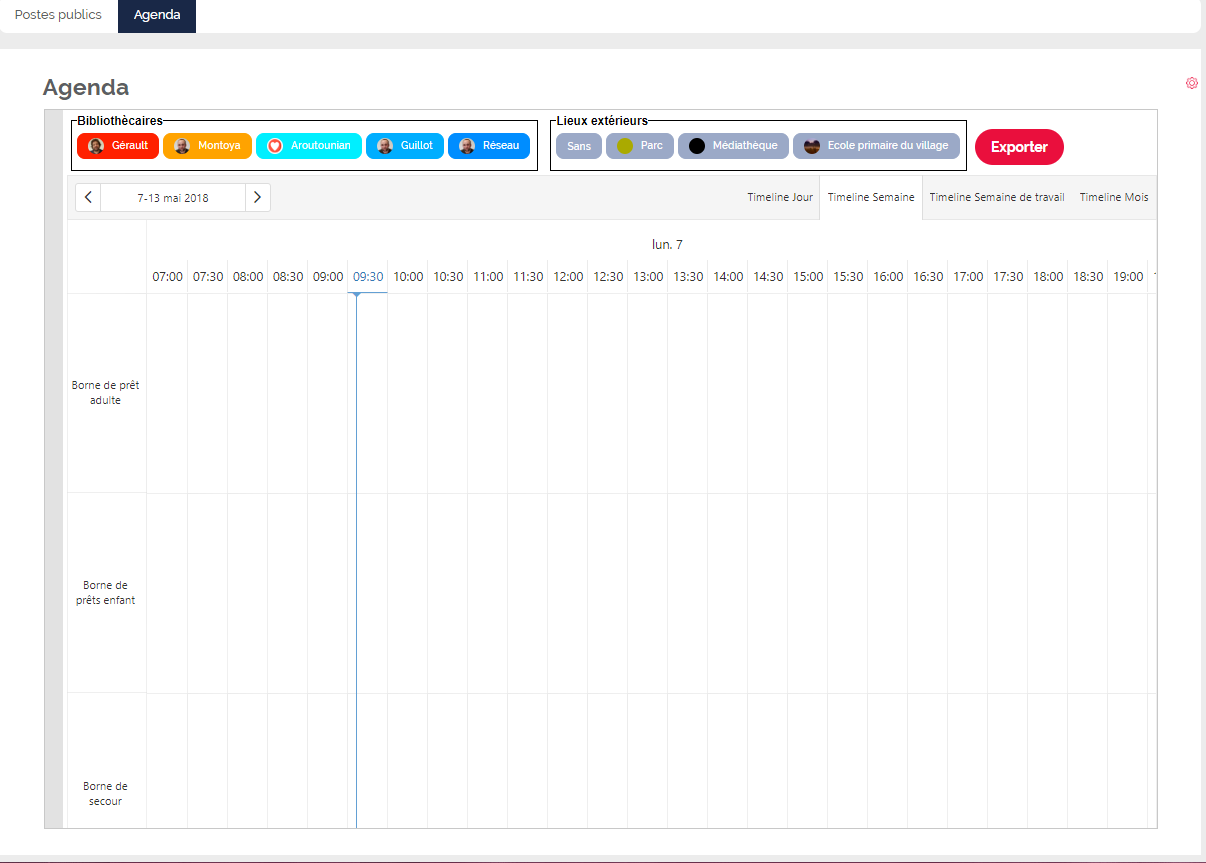Screen dimensions: 1206x863
Task: Click Gérault's avatar icon
Action: pyautogui.click(x=96, y=146)
